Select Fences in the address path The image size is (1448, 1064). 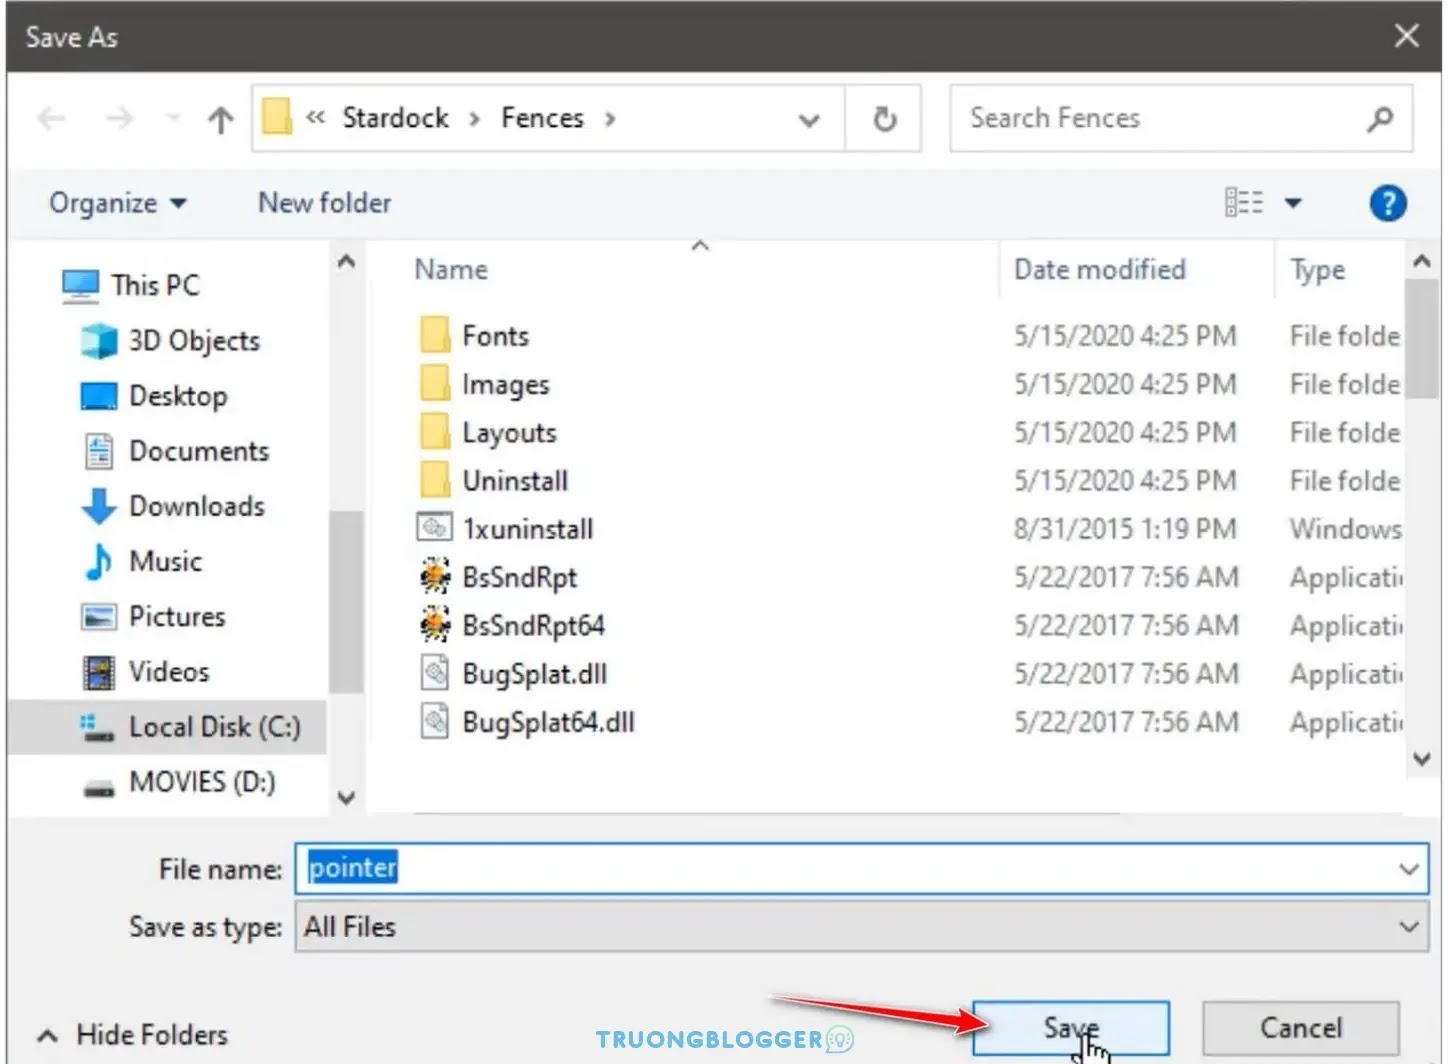(542, 118)
